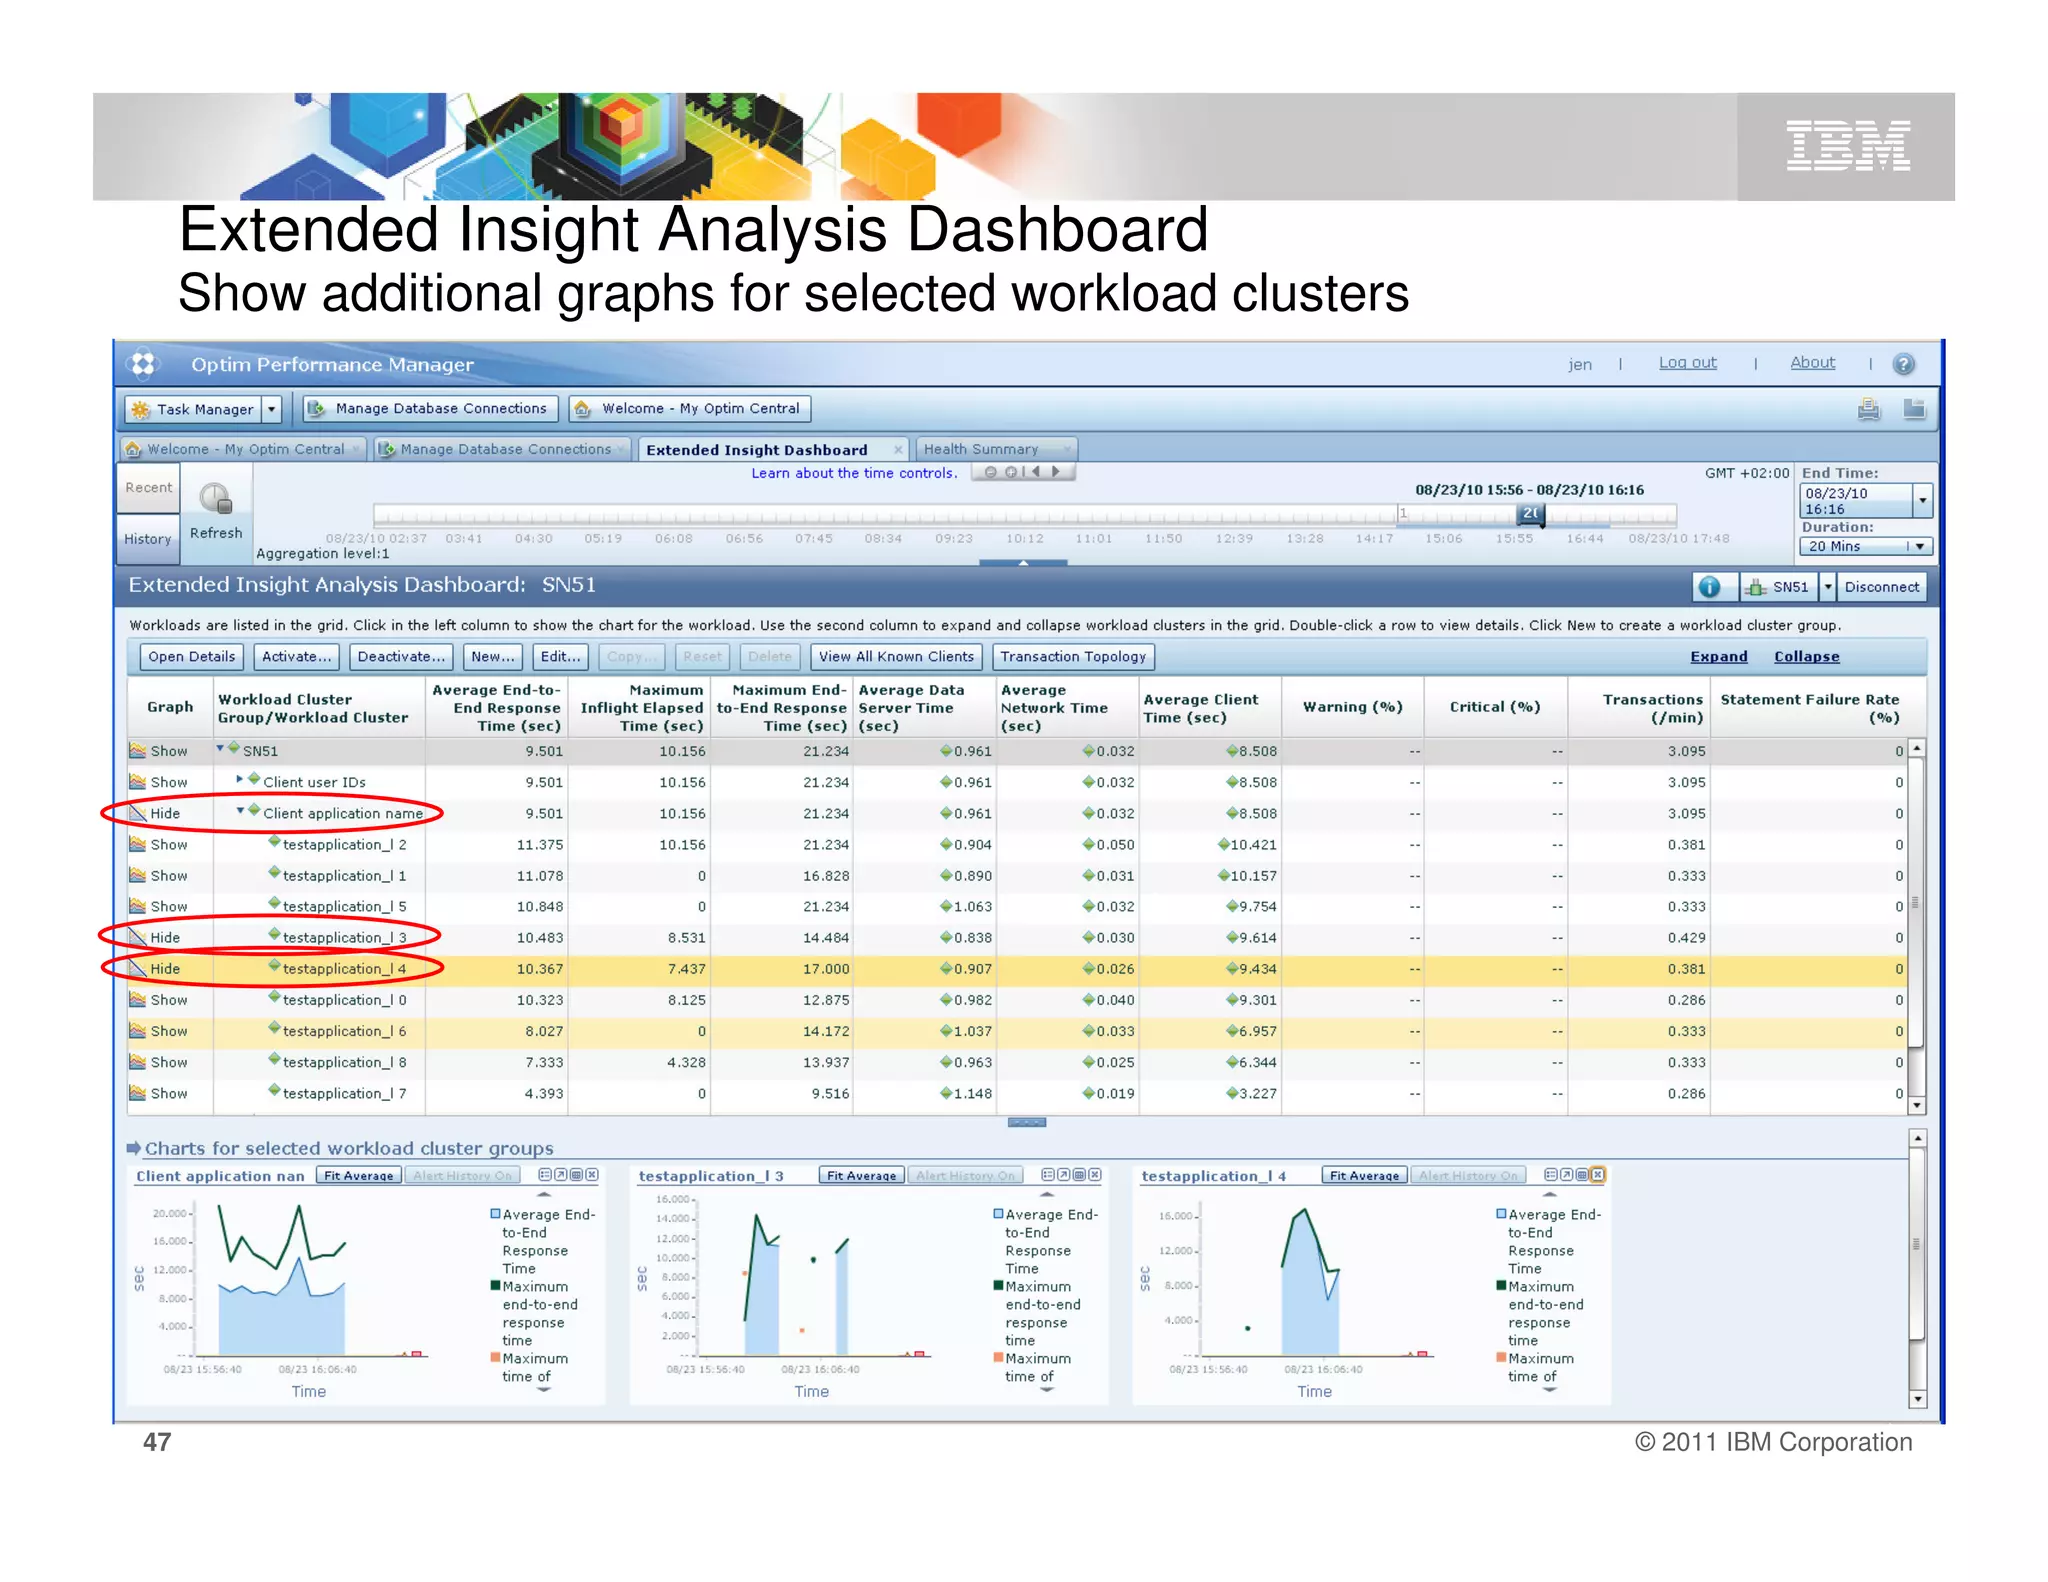Click the save icon beside print
This screenshot has height=1582, width=2048.
1914,409
